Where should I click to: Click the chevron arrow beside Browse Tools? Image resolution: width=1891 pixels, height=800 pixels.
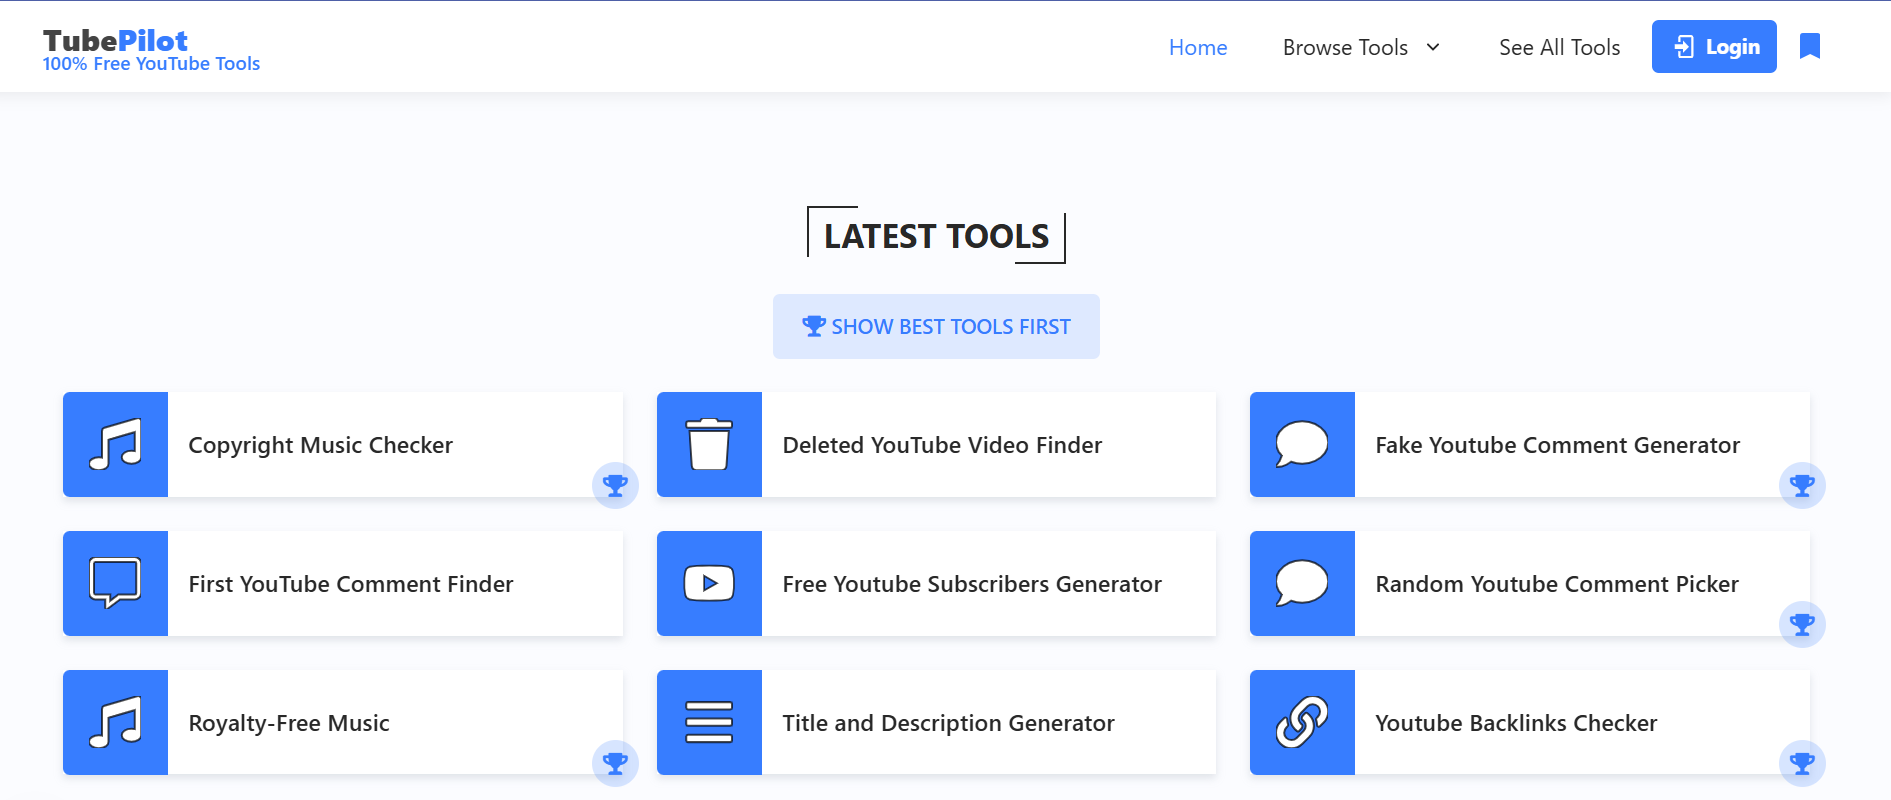1433,47
